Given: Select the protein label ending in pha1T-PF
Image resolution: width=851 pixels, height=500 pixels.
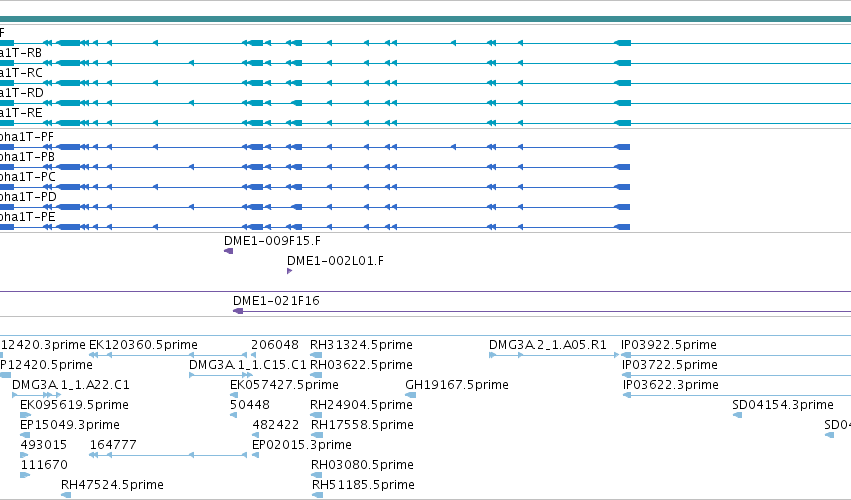Looking at the screenshot, I should coord(27,137).
